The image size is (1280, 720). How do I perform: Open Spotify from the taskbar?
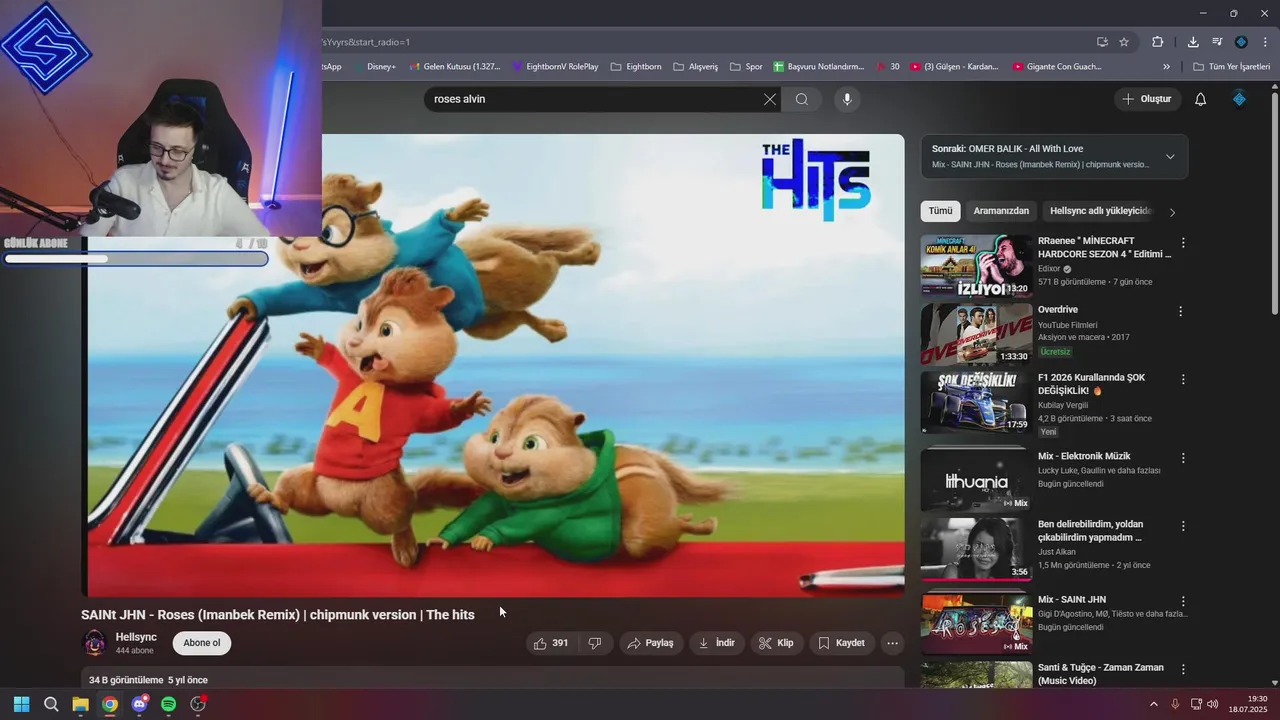point(169,704)
